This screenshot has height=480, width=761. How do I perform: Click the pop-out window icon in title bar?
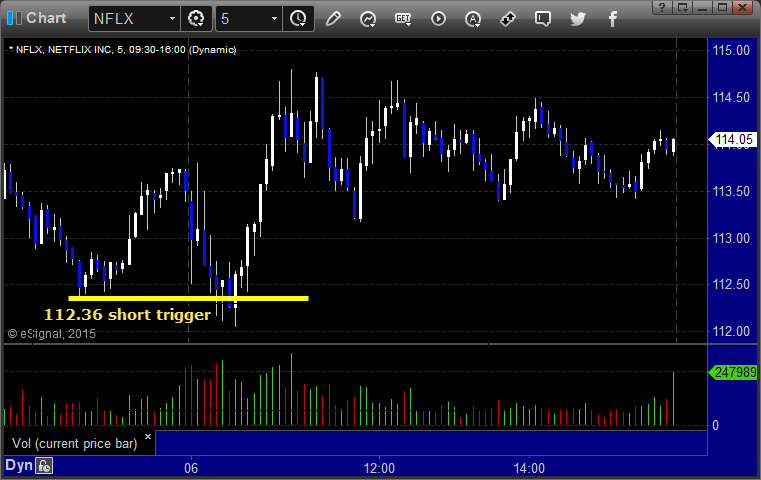coord(682,7)
